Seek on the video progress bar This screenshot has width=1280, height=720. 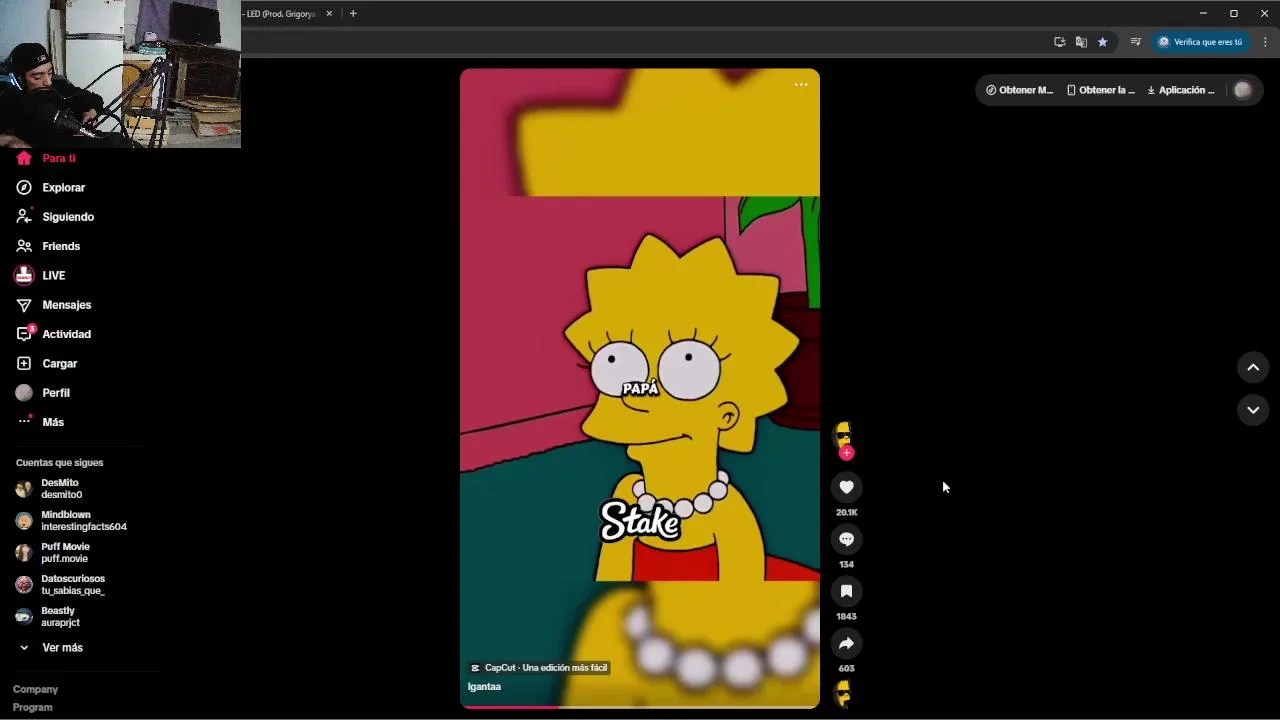640,707
